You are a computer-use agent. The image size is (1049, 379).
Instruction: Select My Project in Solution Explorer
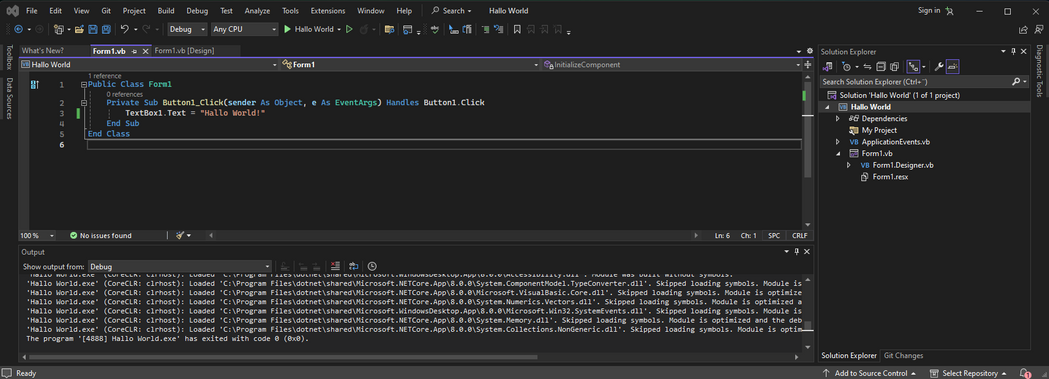(879, 130)
